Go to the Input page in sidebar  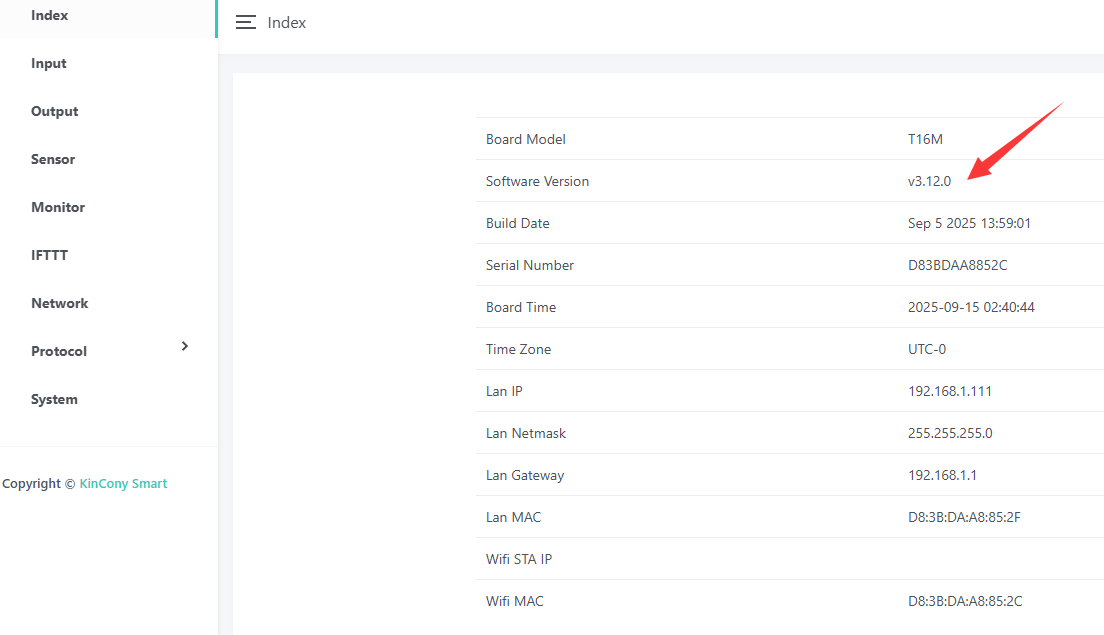tap(48, 64)
